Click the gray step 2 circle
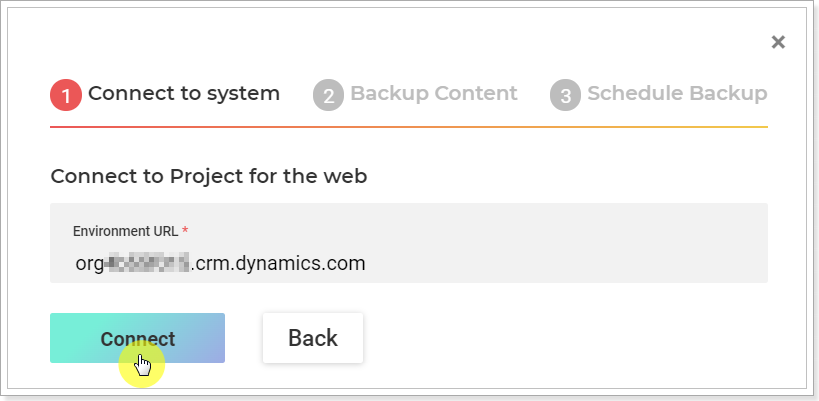Image resolution: width=819 pixels, height=401 pixels. pos(329,95)
